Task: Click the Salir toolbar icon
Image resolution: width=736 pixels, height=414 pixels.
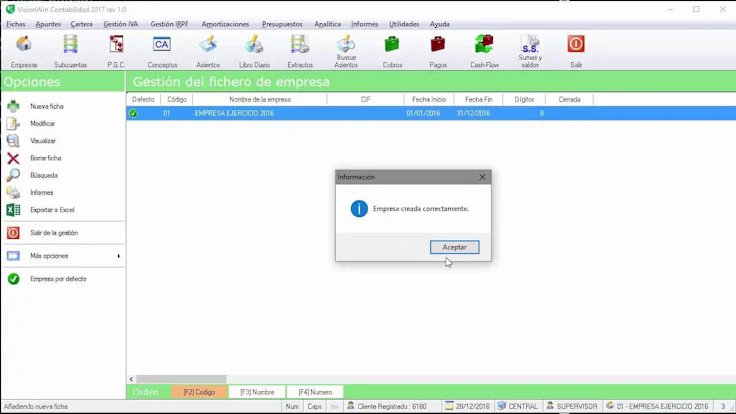Action: [576, 51]
